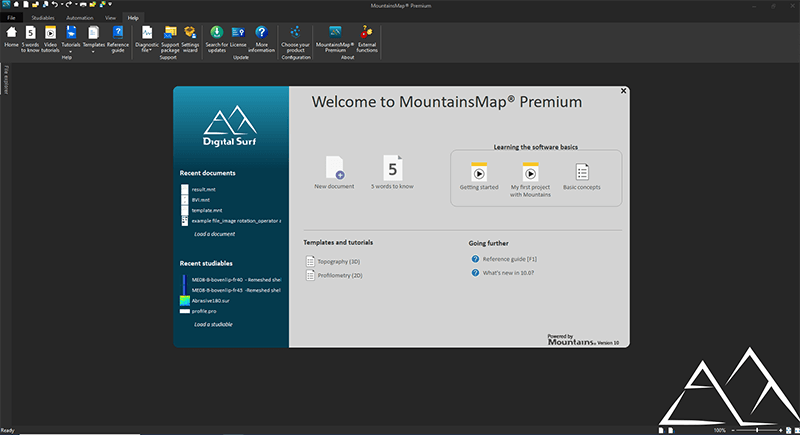Viewport: 800px width, 435px height.
Task: Open Basic concepts guide icon
Action: (582, 176)
